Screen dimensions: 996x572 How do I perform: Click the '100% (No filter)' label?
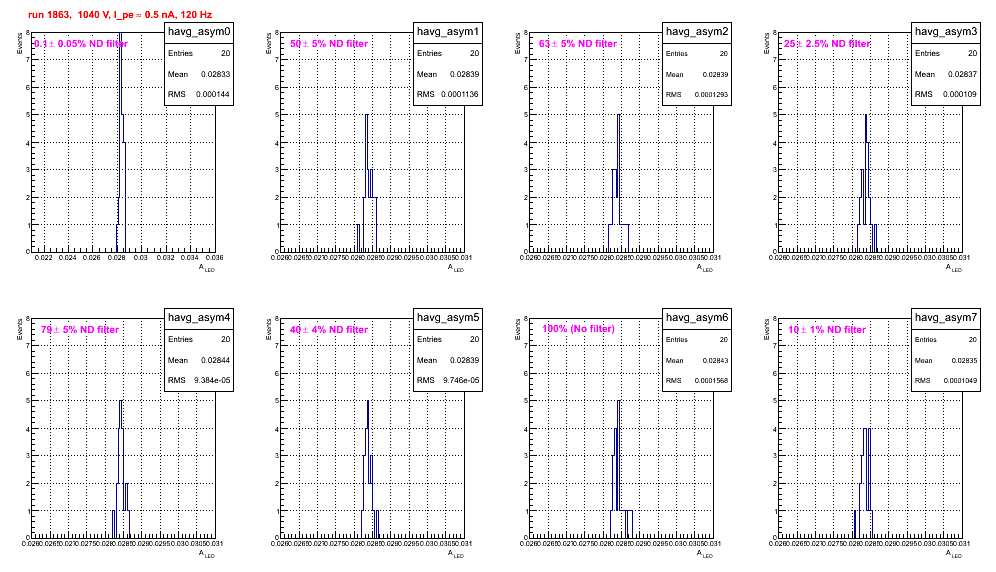(x=578, y=329)
